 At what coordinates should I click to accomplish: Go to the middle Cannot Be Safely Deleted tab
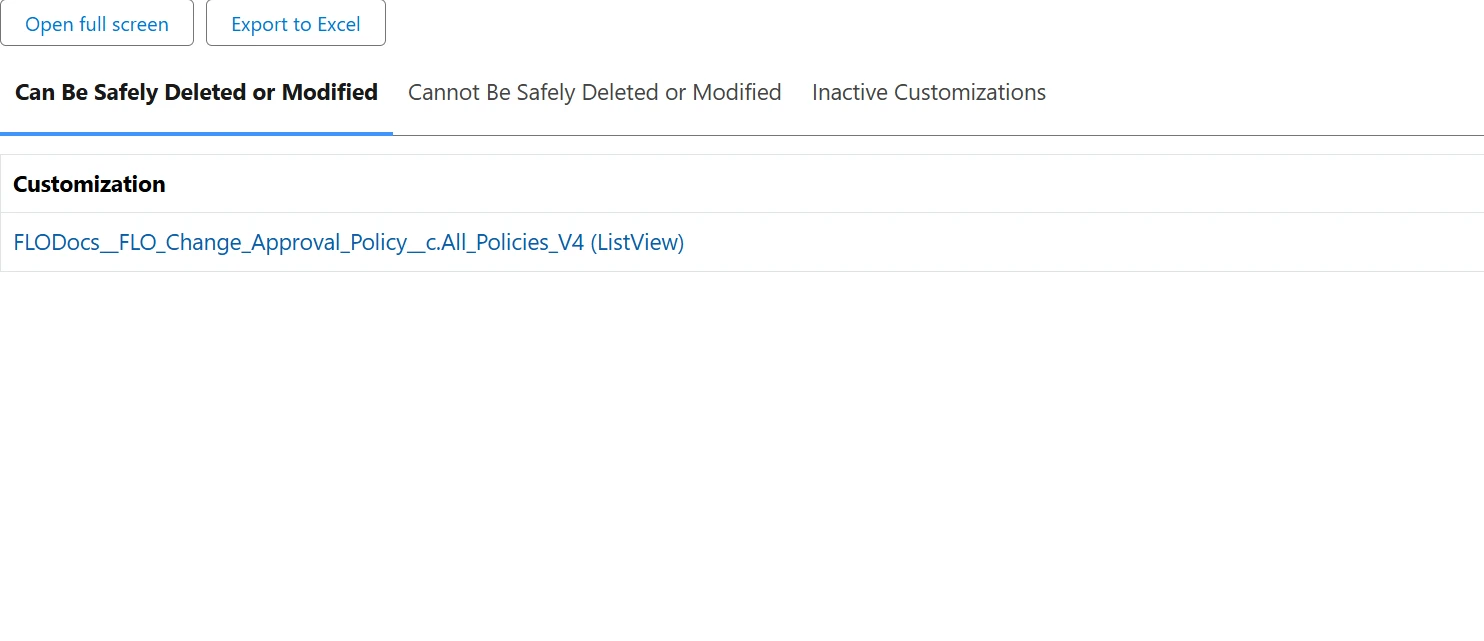(x=594, y=92)
